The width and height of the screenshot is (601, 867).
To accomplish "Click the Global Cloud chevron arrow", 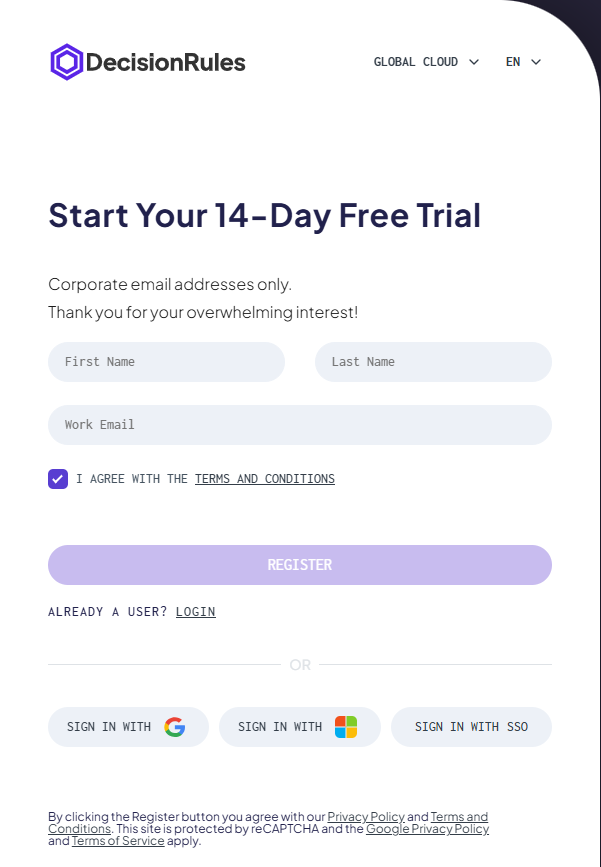I will pos(474,62).
